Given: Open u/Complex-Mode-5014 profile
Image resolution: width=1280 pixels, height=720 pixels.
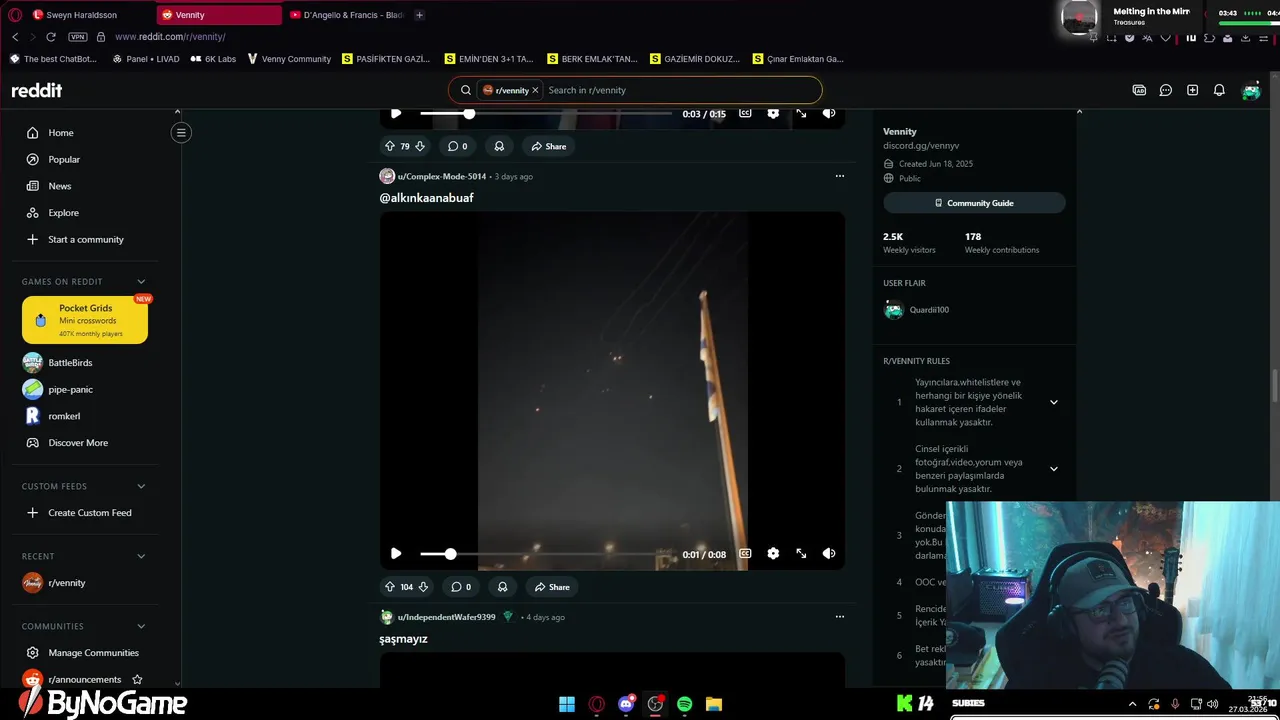Looking at the screenshot, I should point(442,176).
